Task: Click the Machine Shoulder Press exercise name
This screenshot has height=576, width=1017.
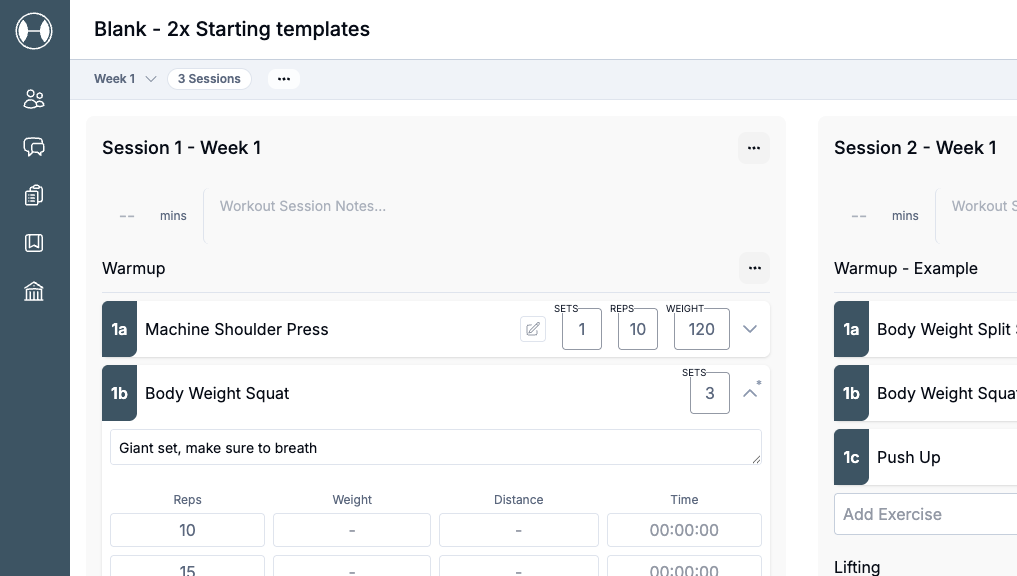Action: coord(237,330)
